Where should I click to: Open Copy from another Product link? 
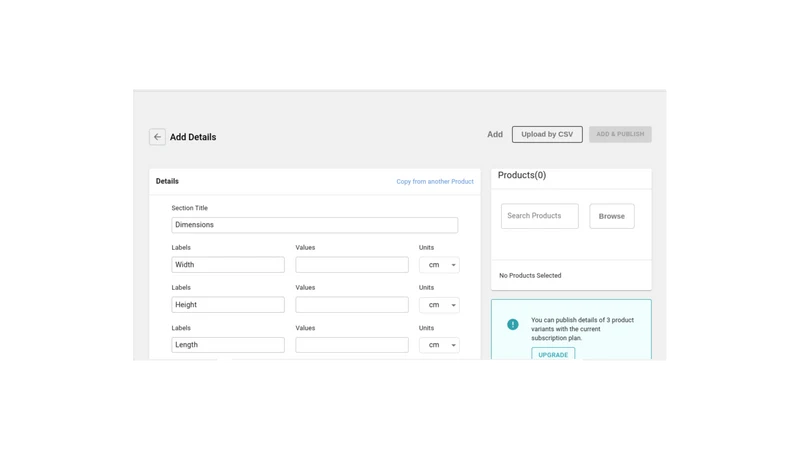click(x=435, y=182)
